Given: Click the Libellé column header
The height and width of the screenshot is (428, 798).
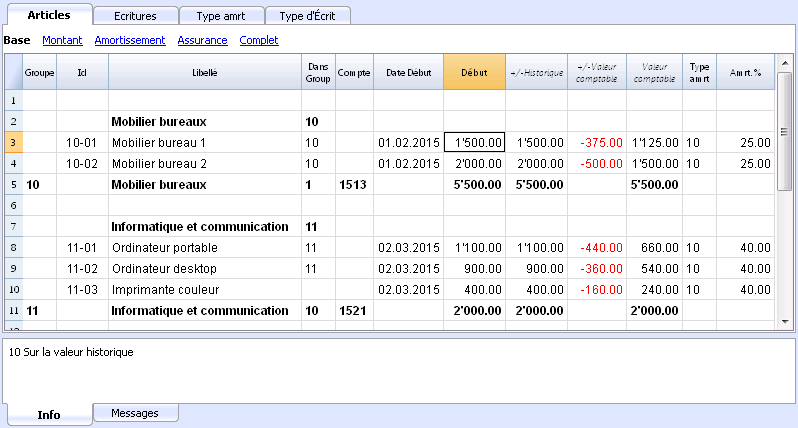Looking at the screenshot, I should [205, 72].
